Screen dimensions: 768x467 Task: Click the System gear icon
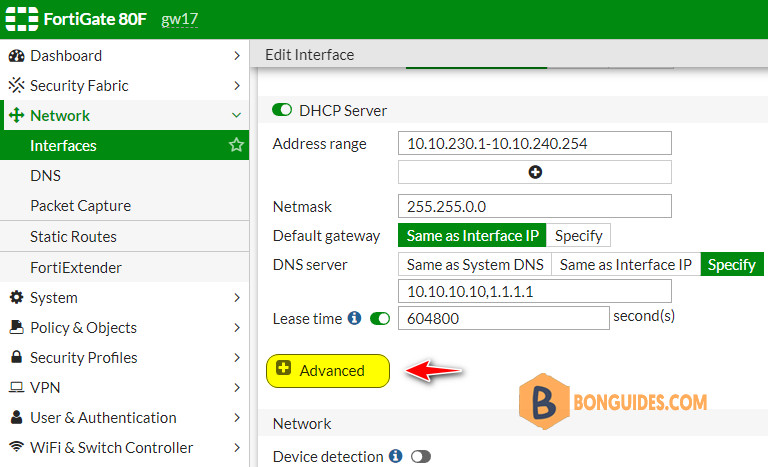[x=16, y=297]
